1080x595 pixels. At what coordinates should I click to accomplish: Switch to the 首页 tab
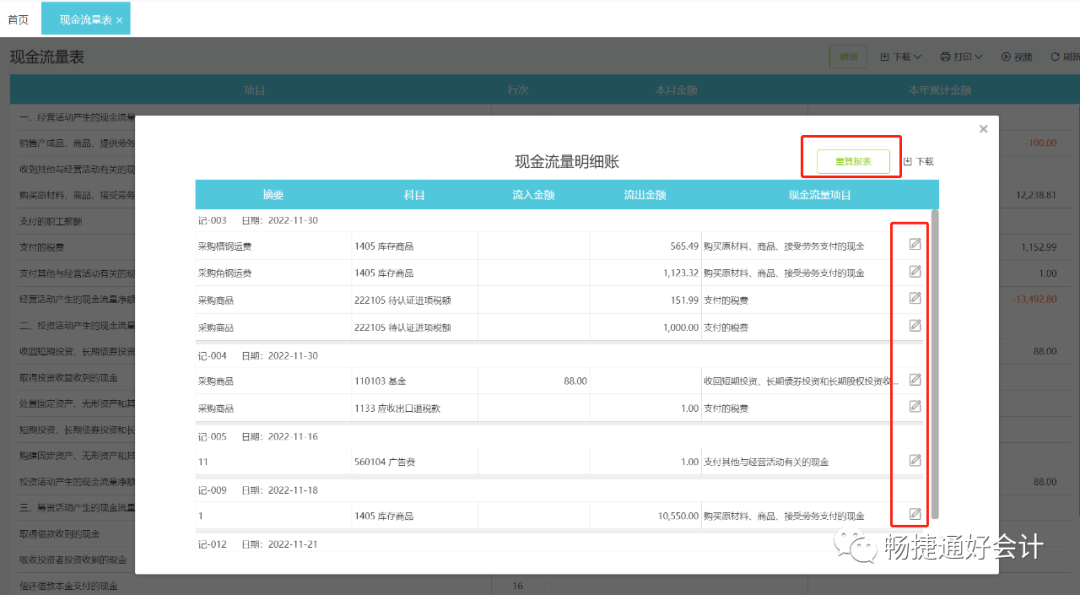19,19
